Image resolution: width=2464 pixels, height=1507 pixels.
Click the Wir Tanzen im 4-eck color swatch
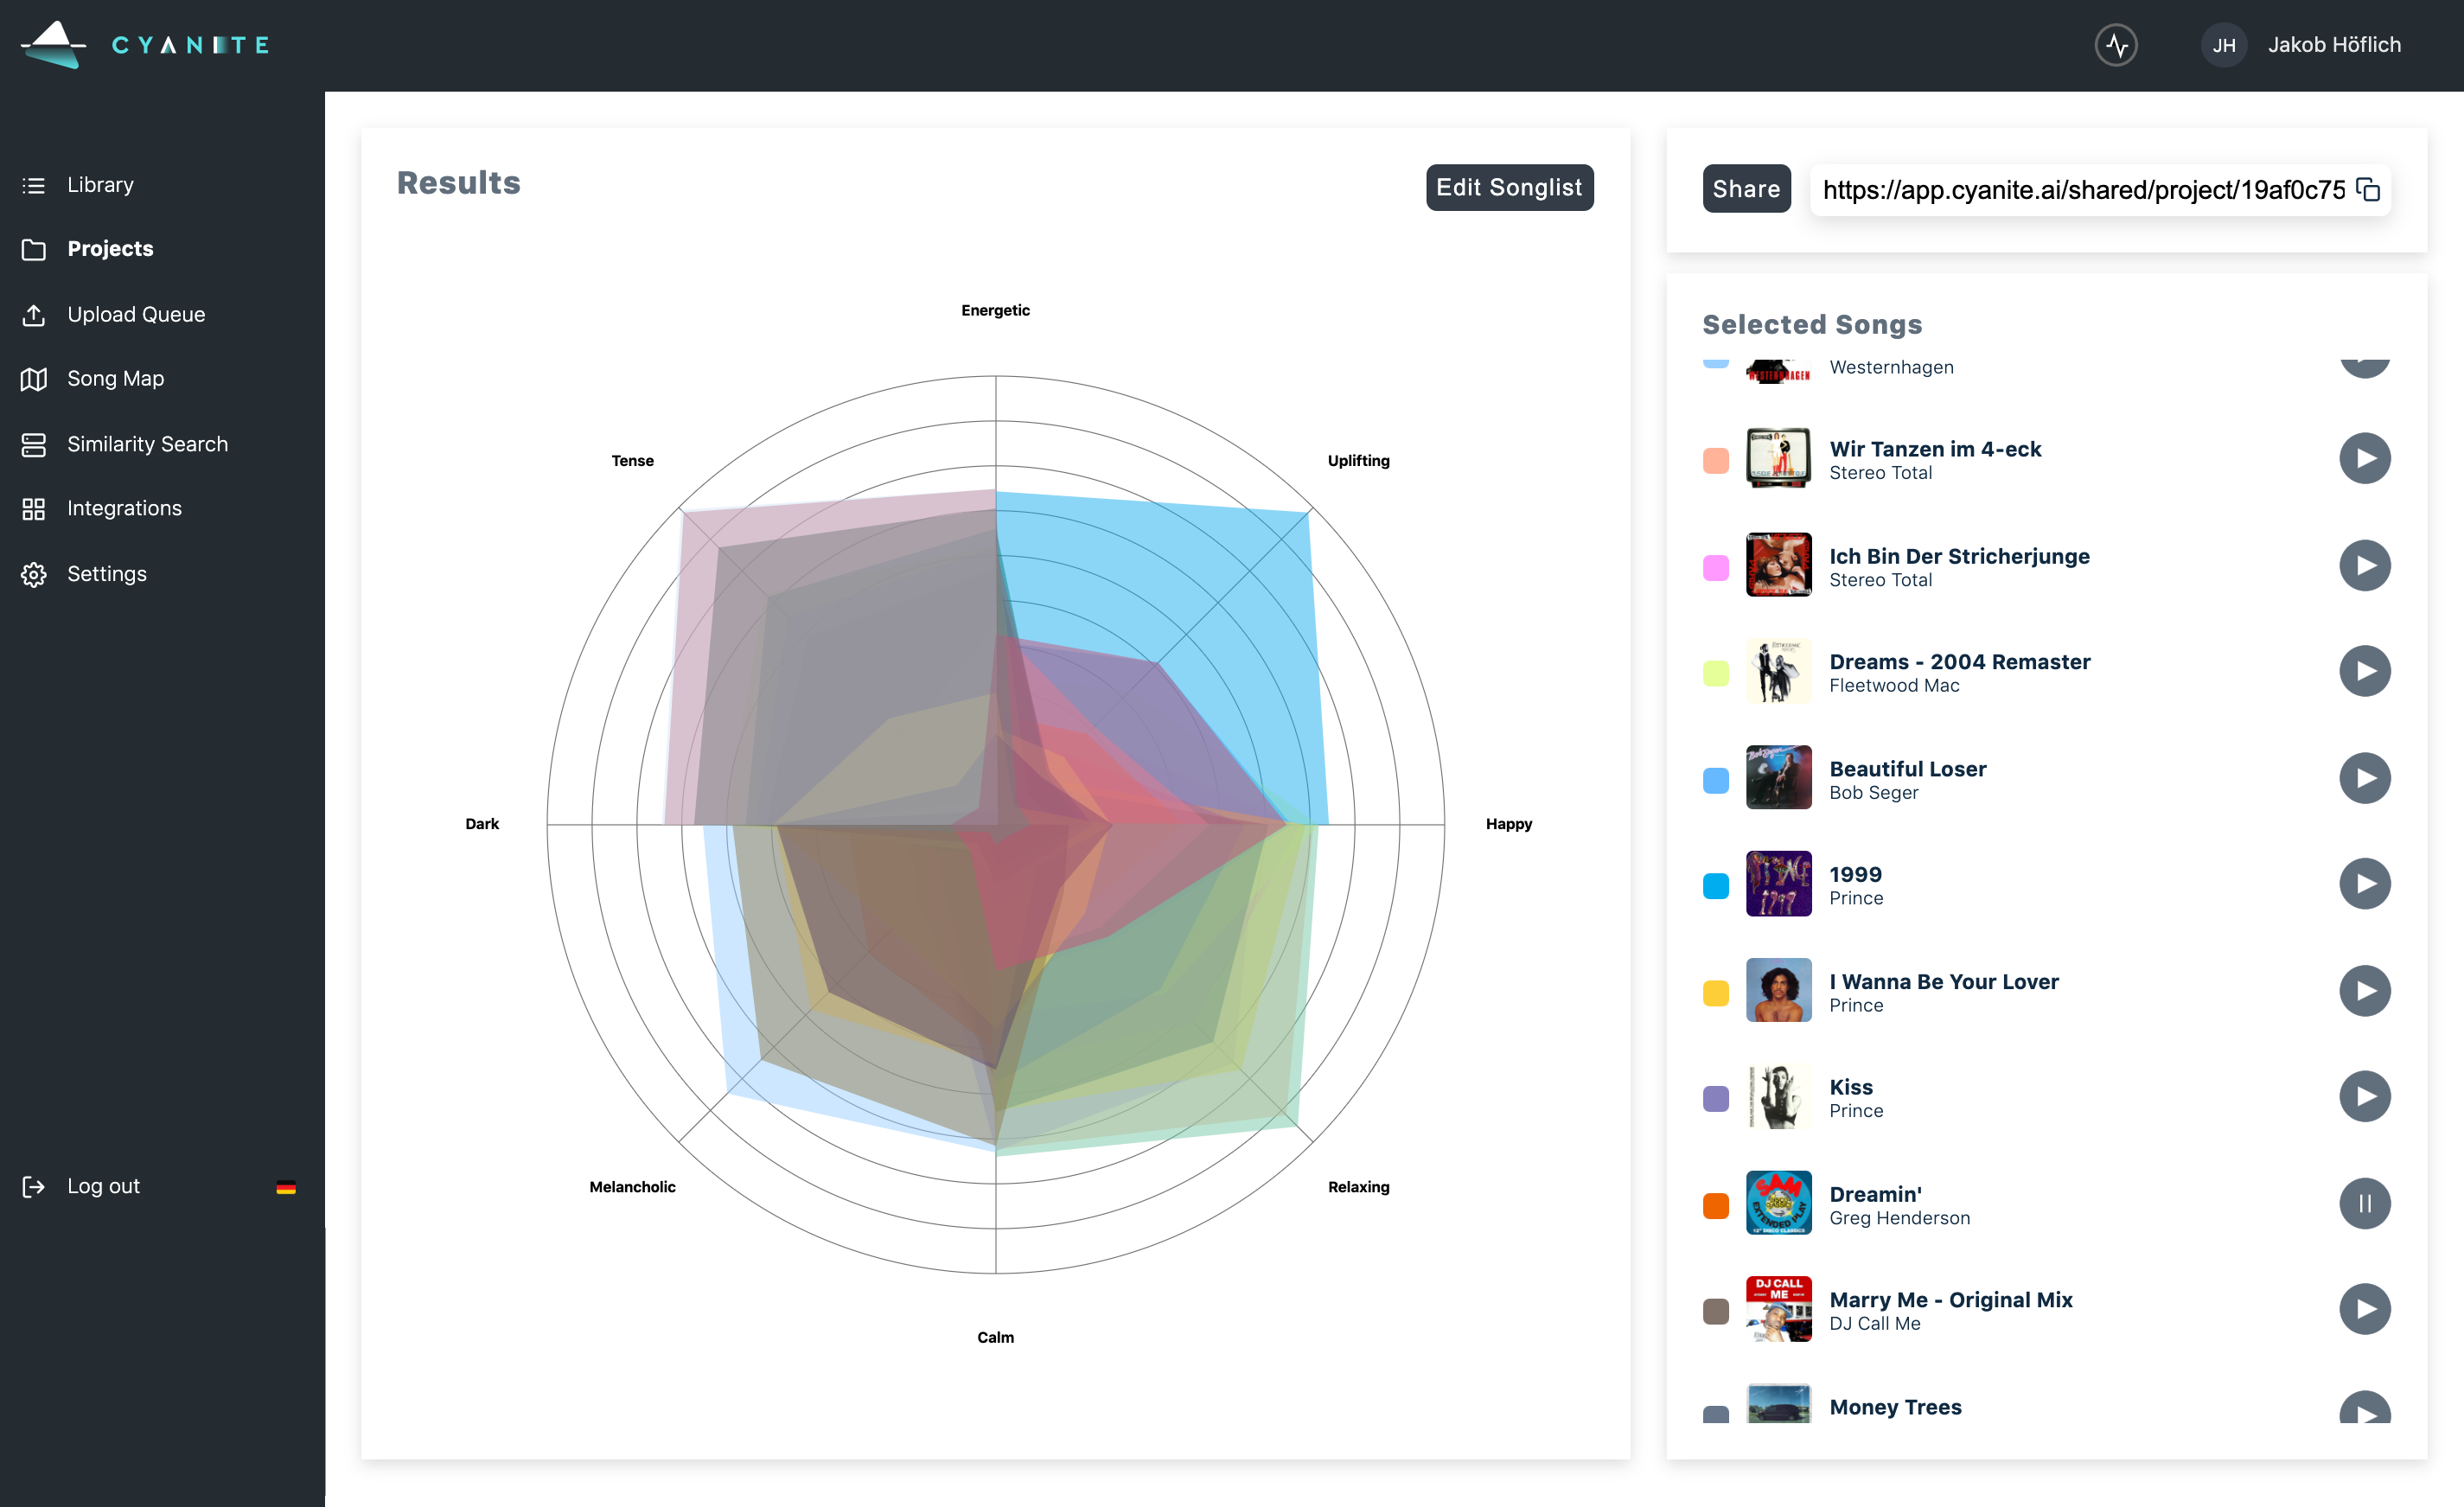(x=1715, y=460)
